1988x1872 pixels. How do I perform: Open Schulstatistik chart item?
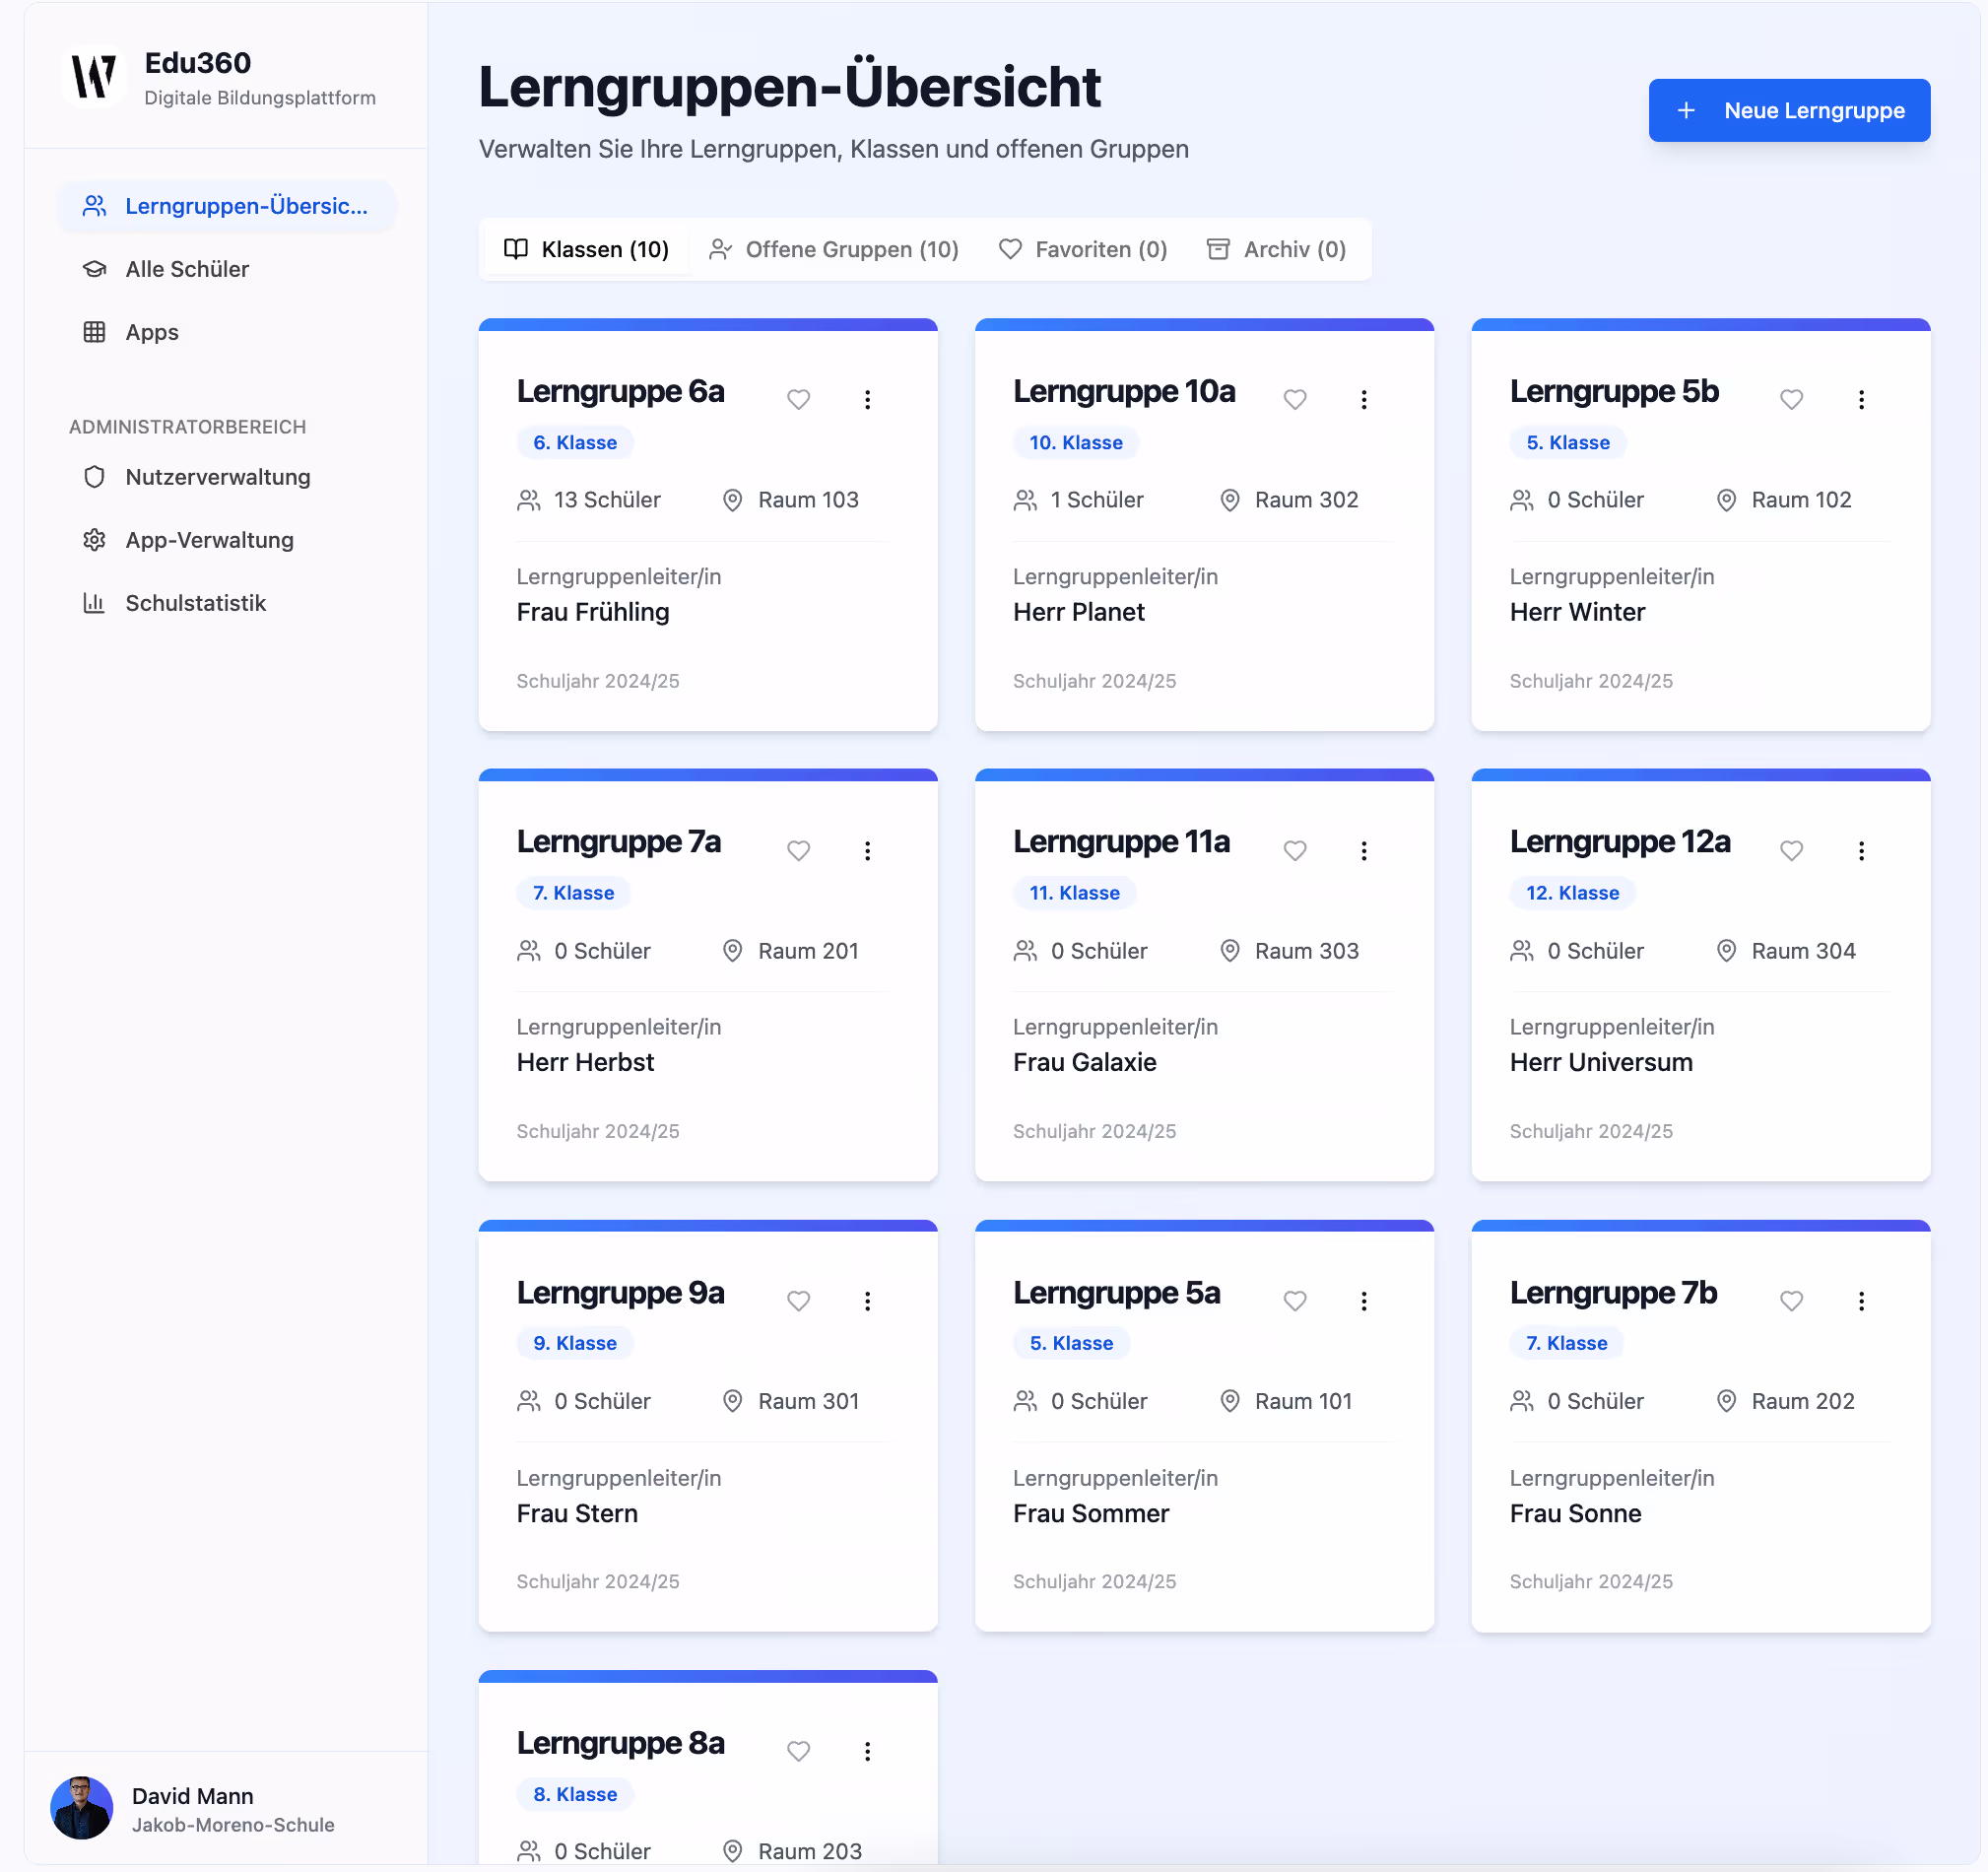[x=195, y=603]
